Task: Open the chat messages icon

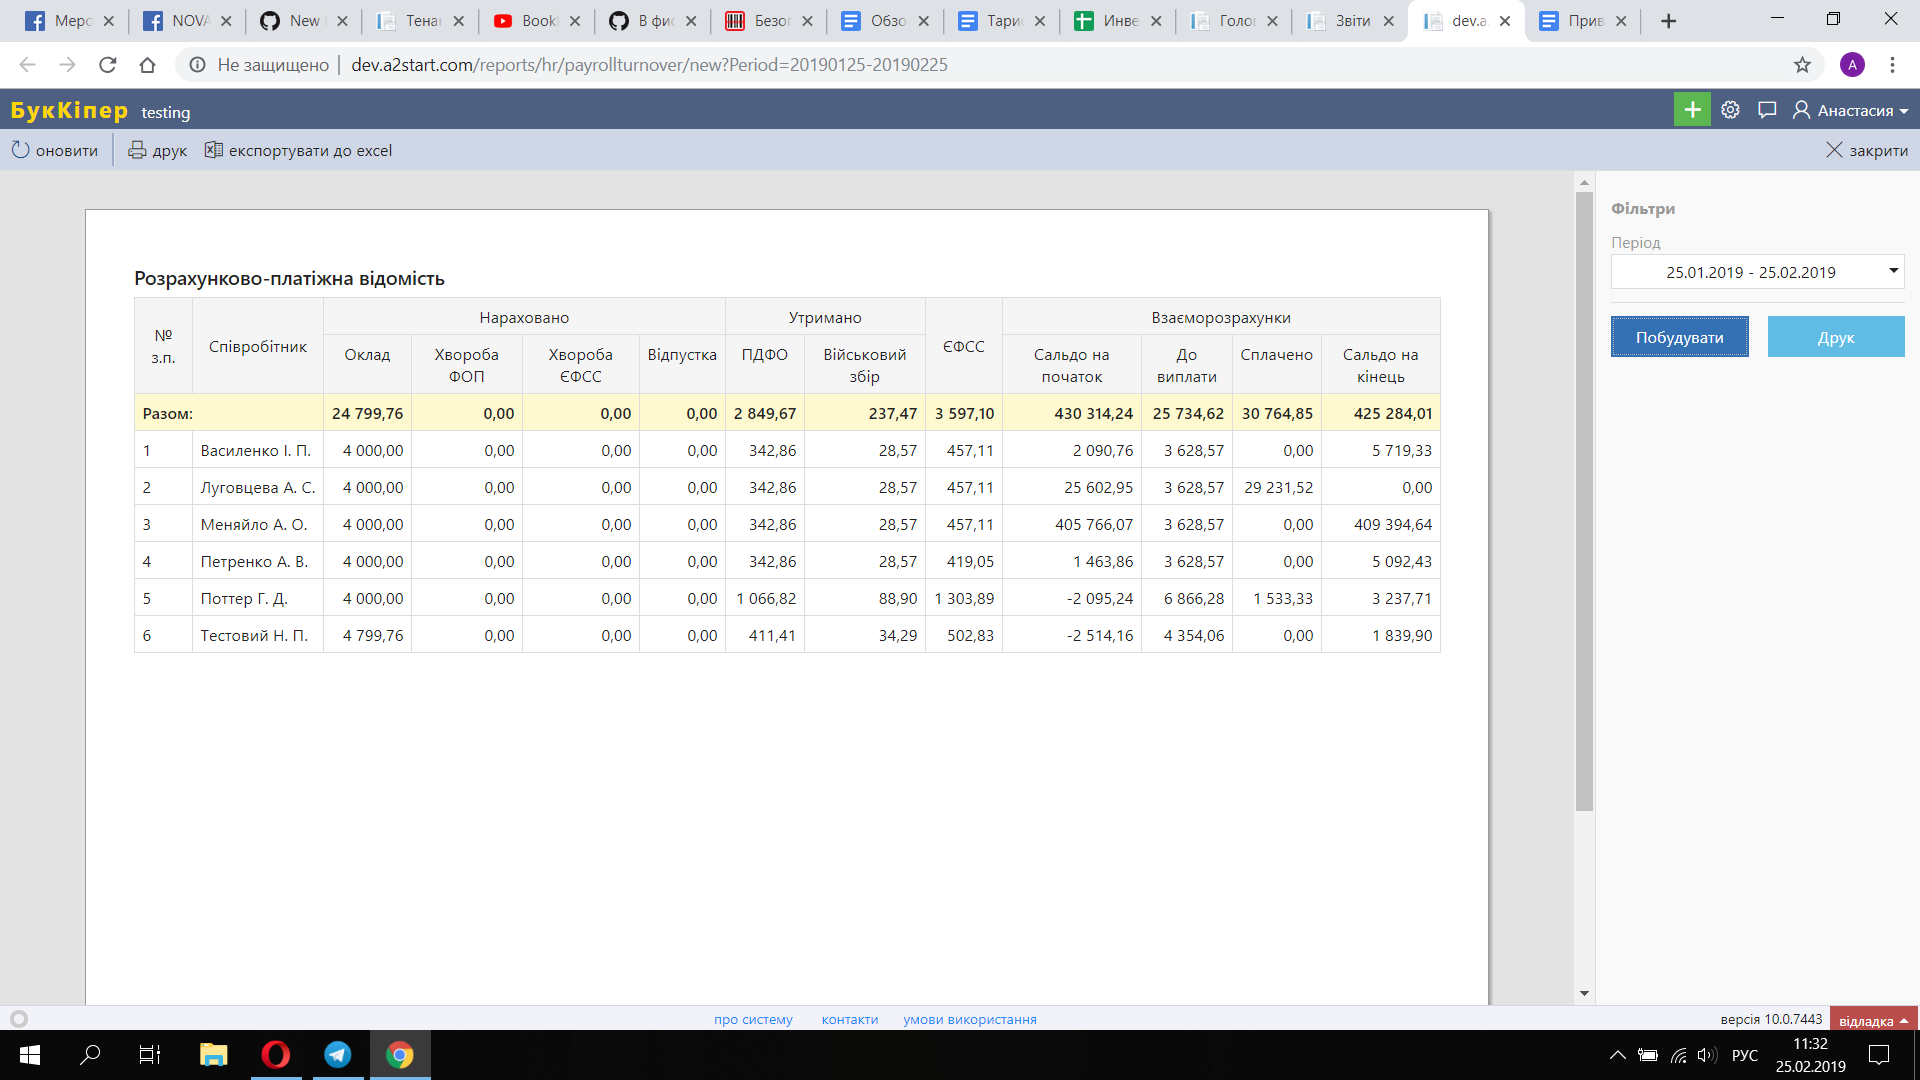Action: [x=1767, y=110]
